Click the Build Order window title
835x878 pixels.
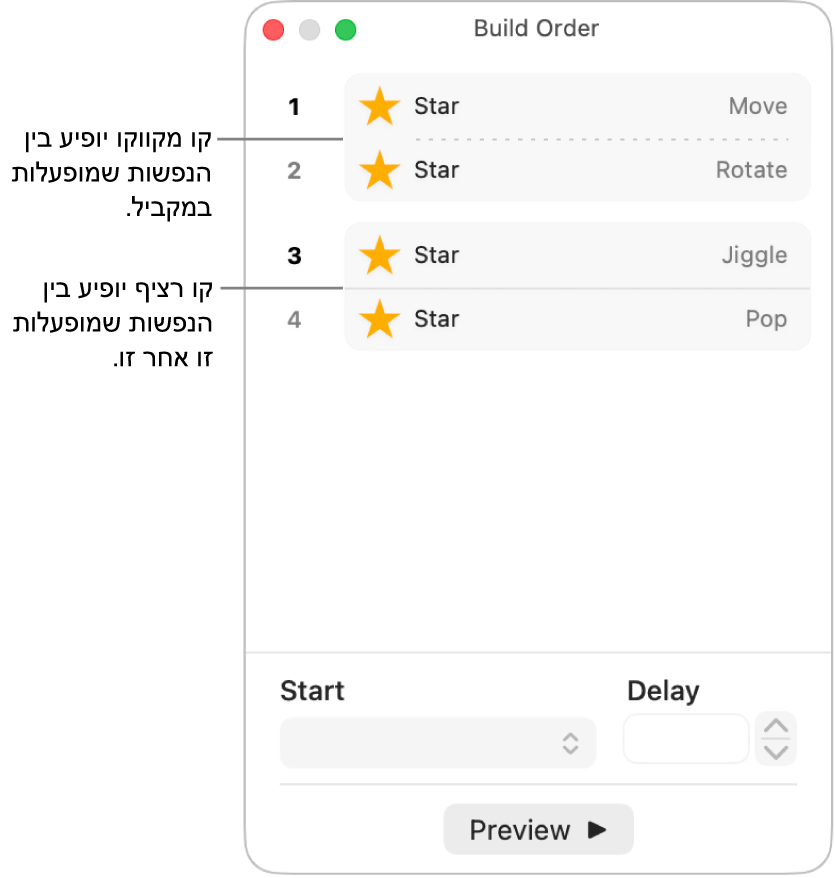[x=537, y=29]
